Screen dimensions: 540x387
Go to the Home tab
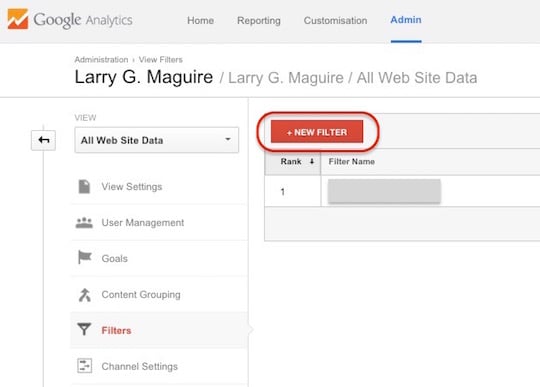point(200,21)
